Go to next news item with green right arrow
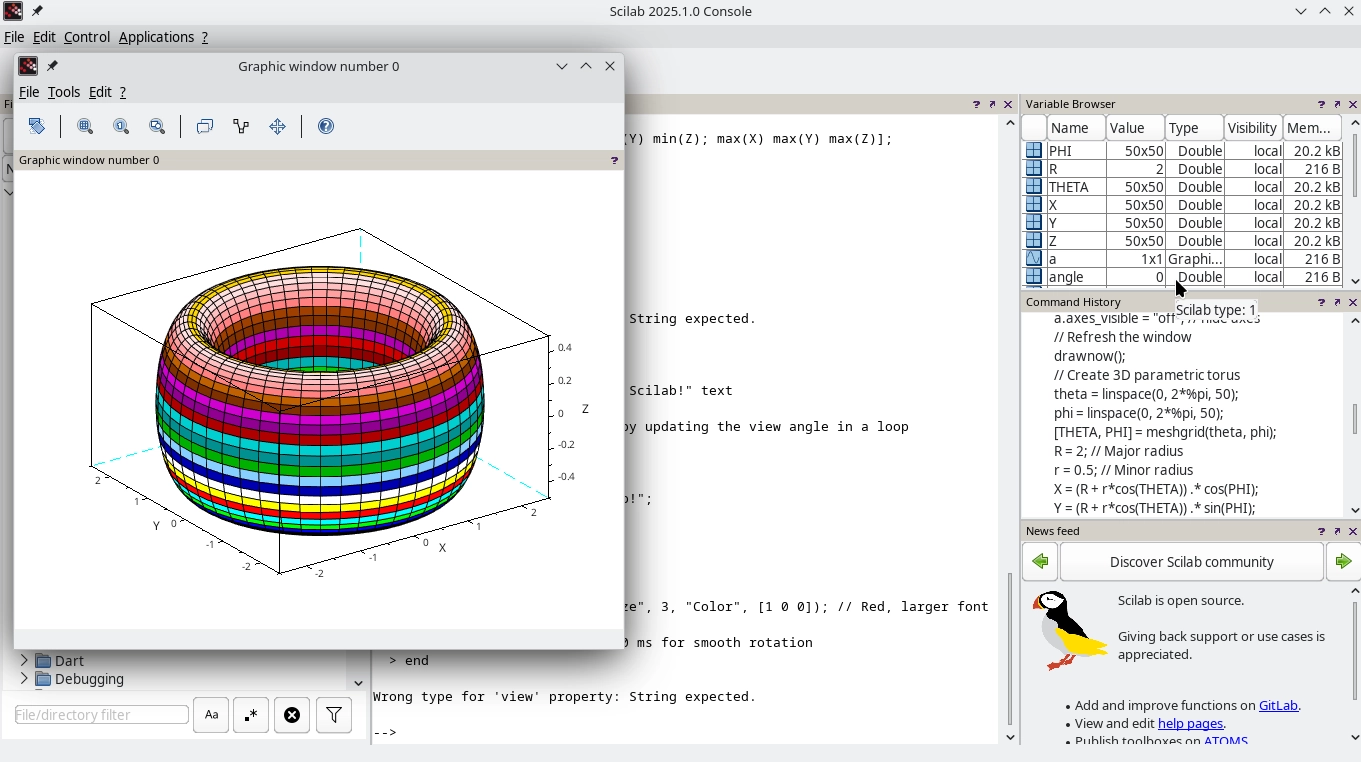The width and height of the screenshot is (1361, 762). (x=1344, y=562)
